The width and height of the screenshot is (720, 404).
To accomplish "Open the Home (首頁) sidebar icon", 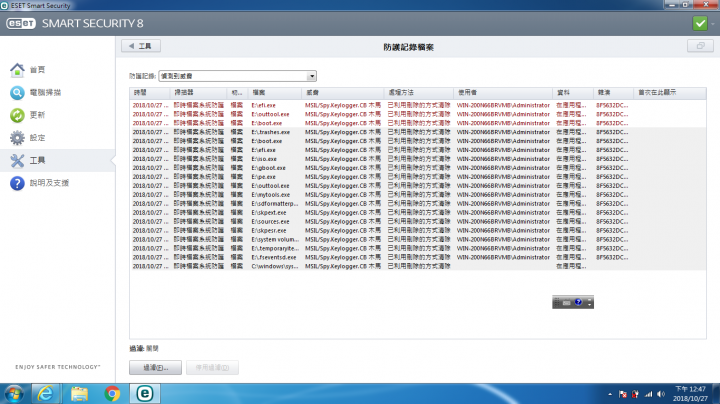I will pos(17,70).
